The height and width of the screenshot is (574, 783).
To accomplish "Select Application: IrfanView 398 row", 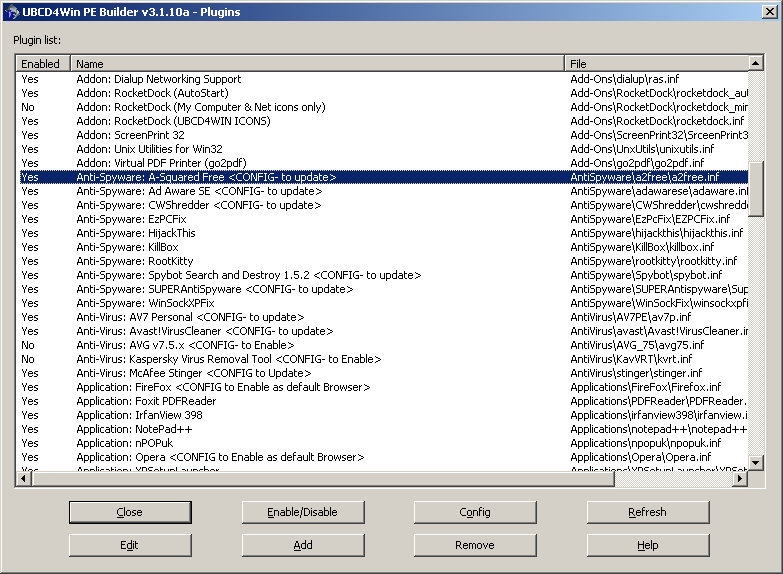I will [x=384, y=415].
